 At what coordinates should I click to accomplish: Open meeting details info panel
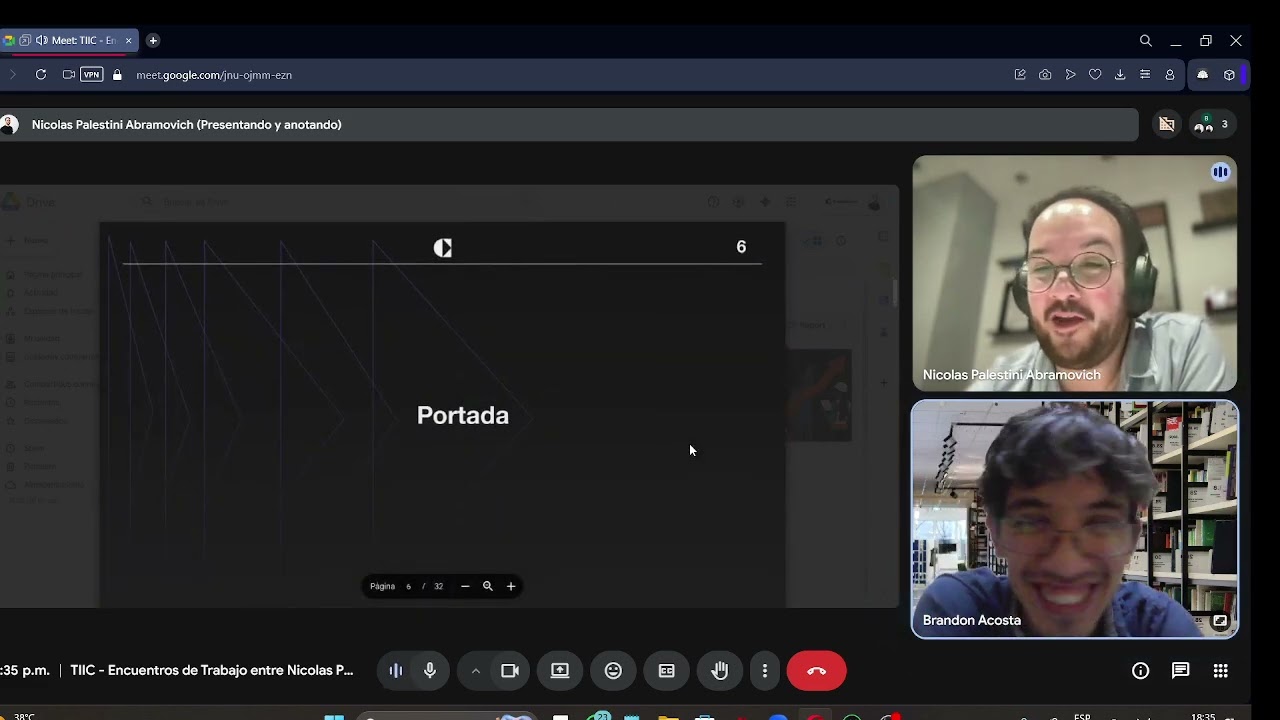click(1141, 671)
